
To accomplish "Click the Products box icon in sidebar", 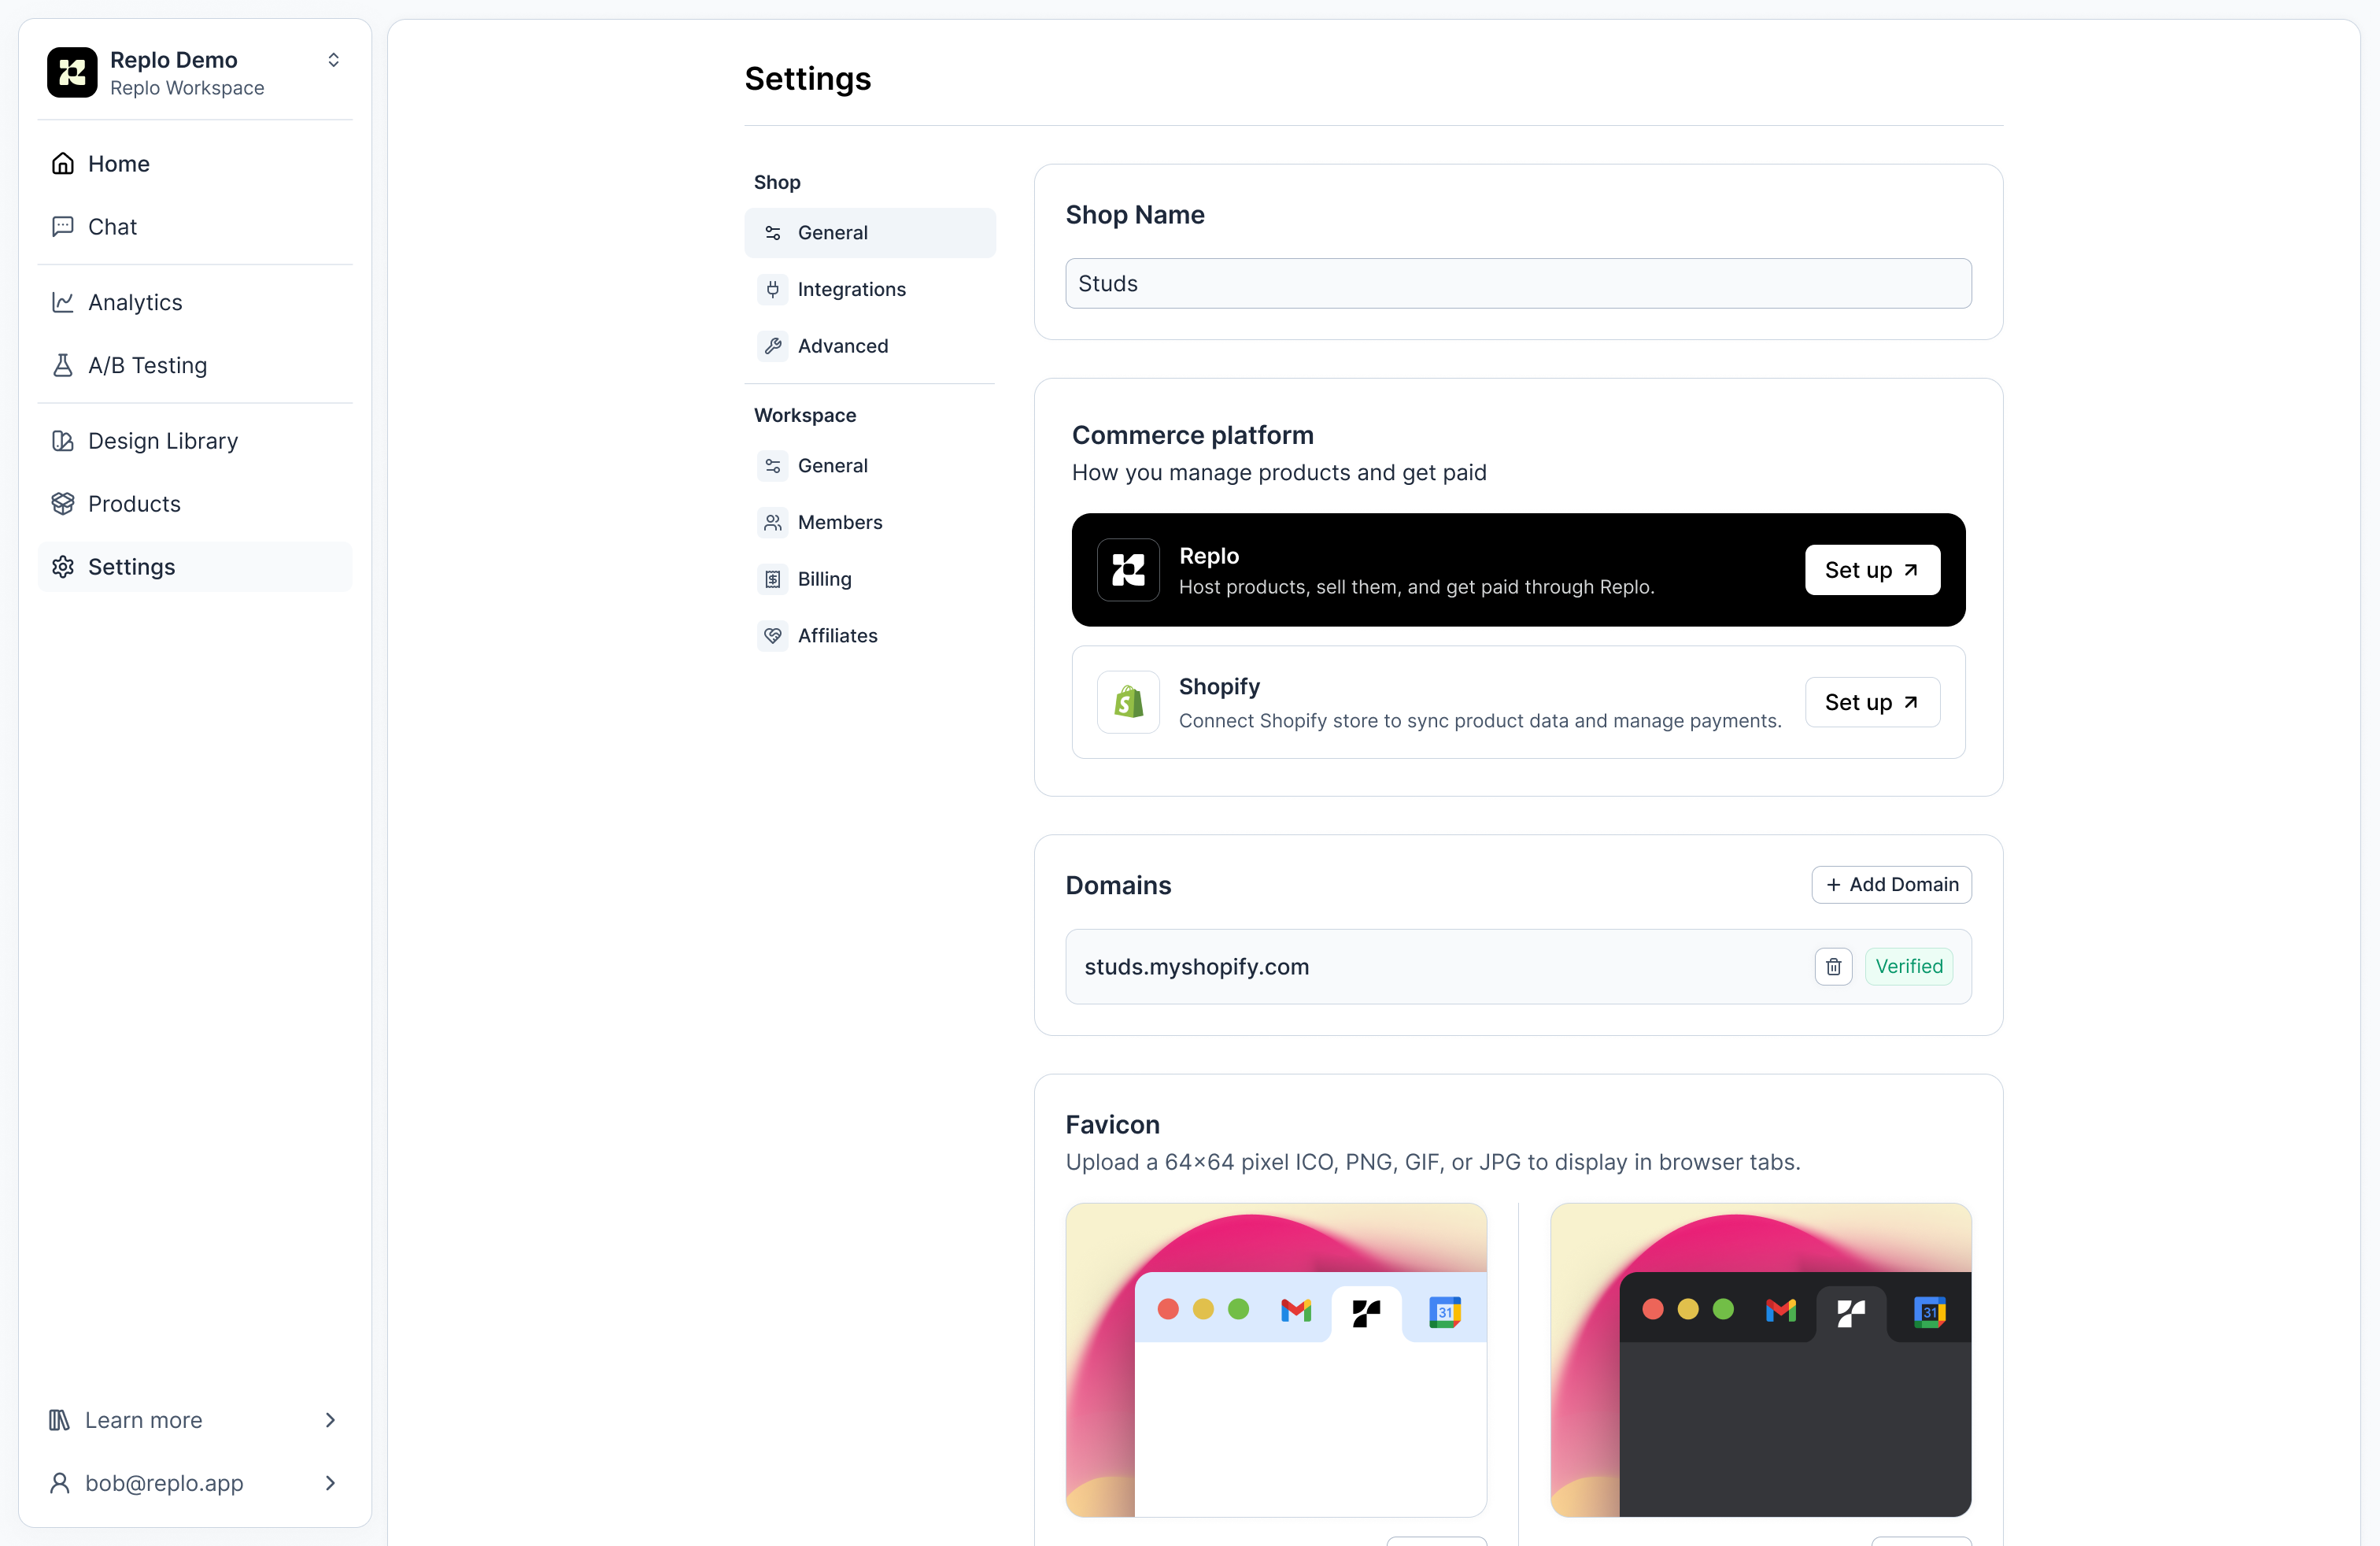I will point(63,504).
